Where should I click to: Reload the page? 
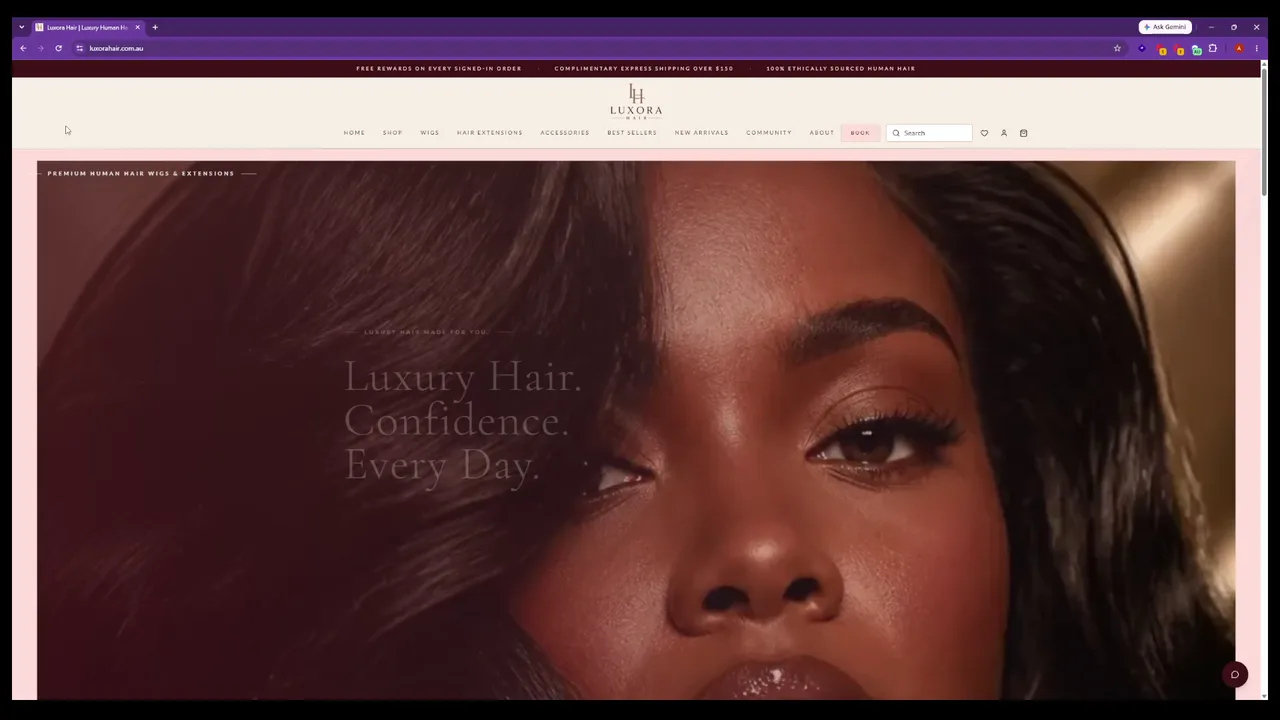coord(59,48)
